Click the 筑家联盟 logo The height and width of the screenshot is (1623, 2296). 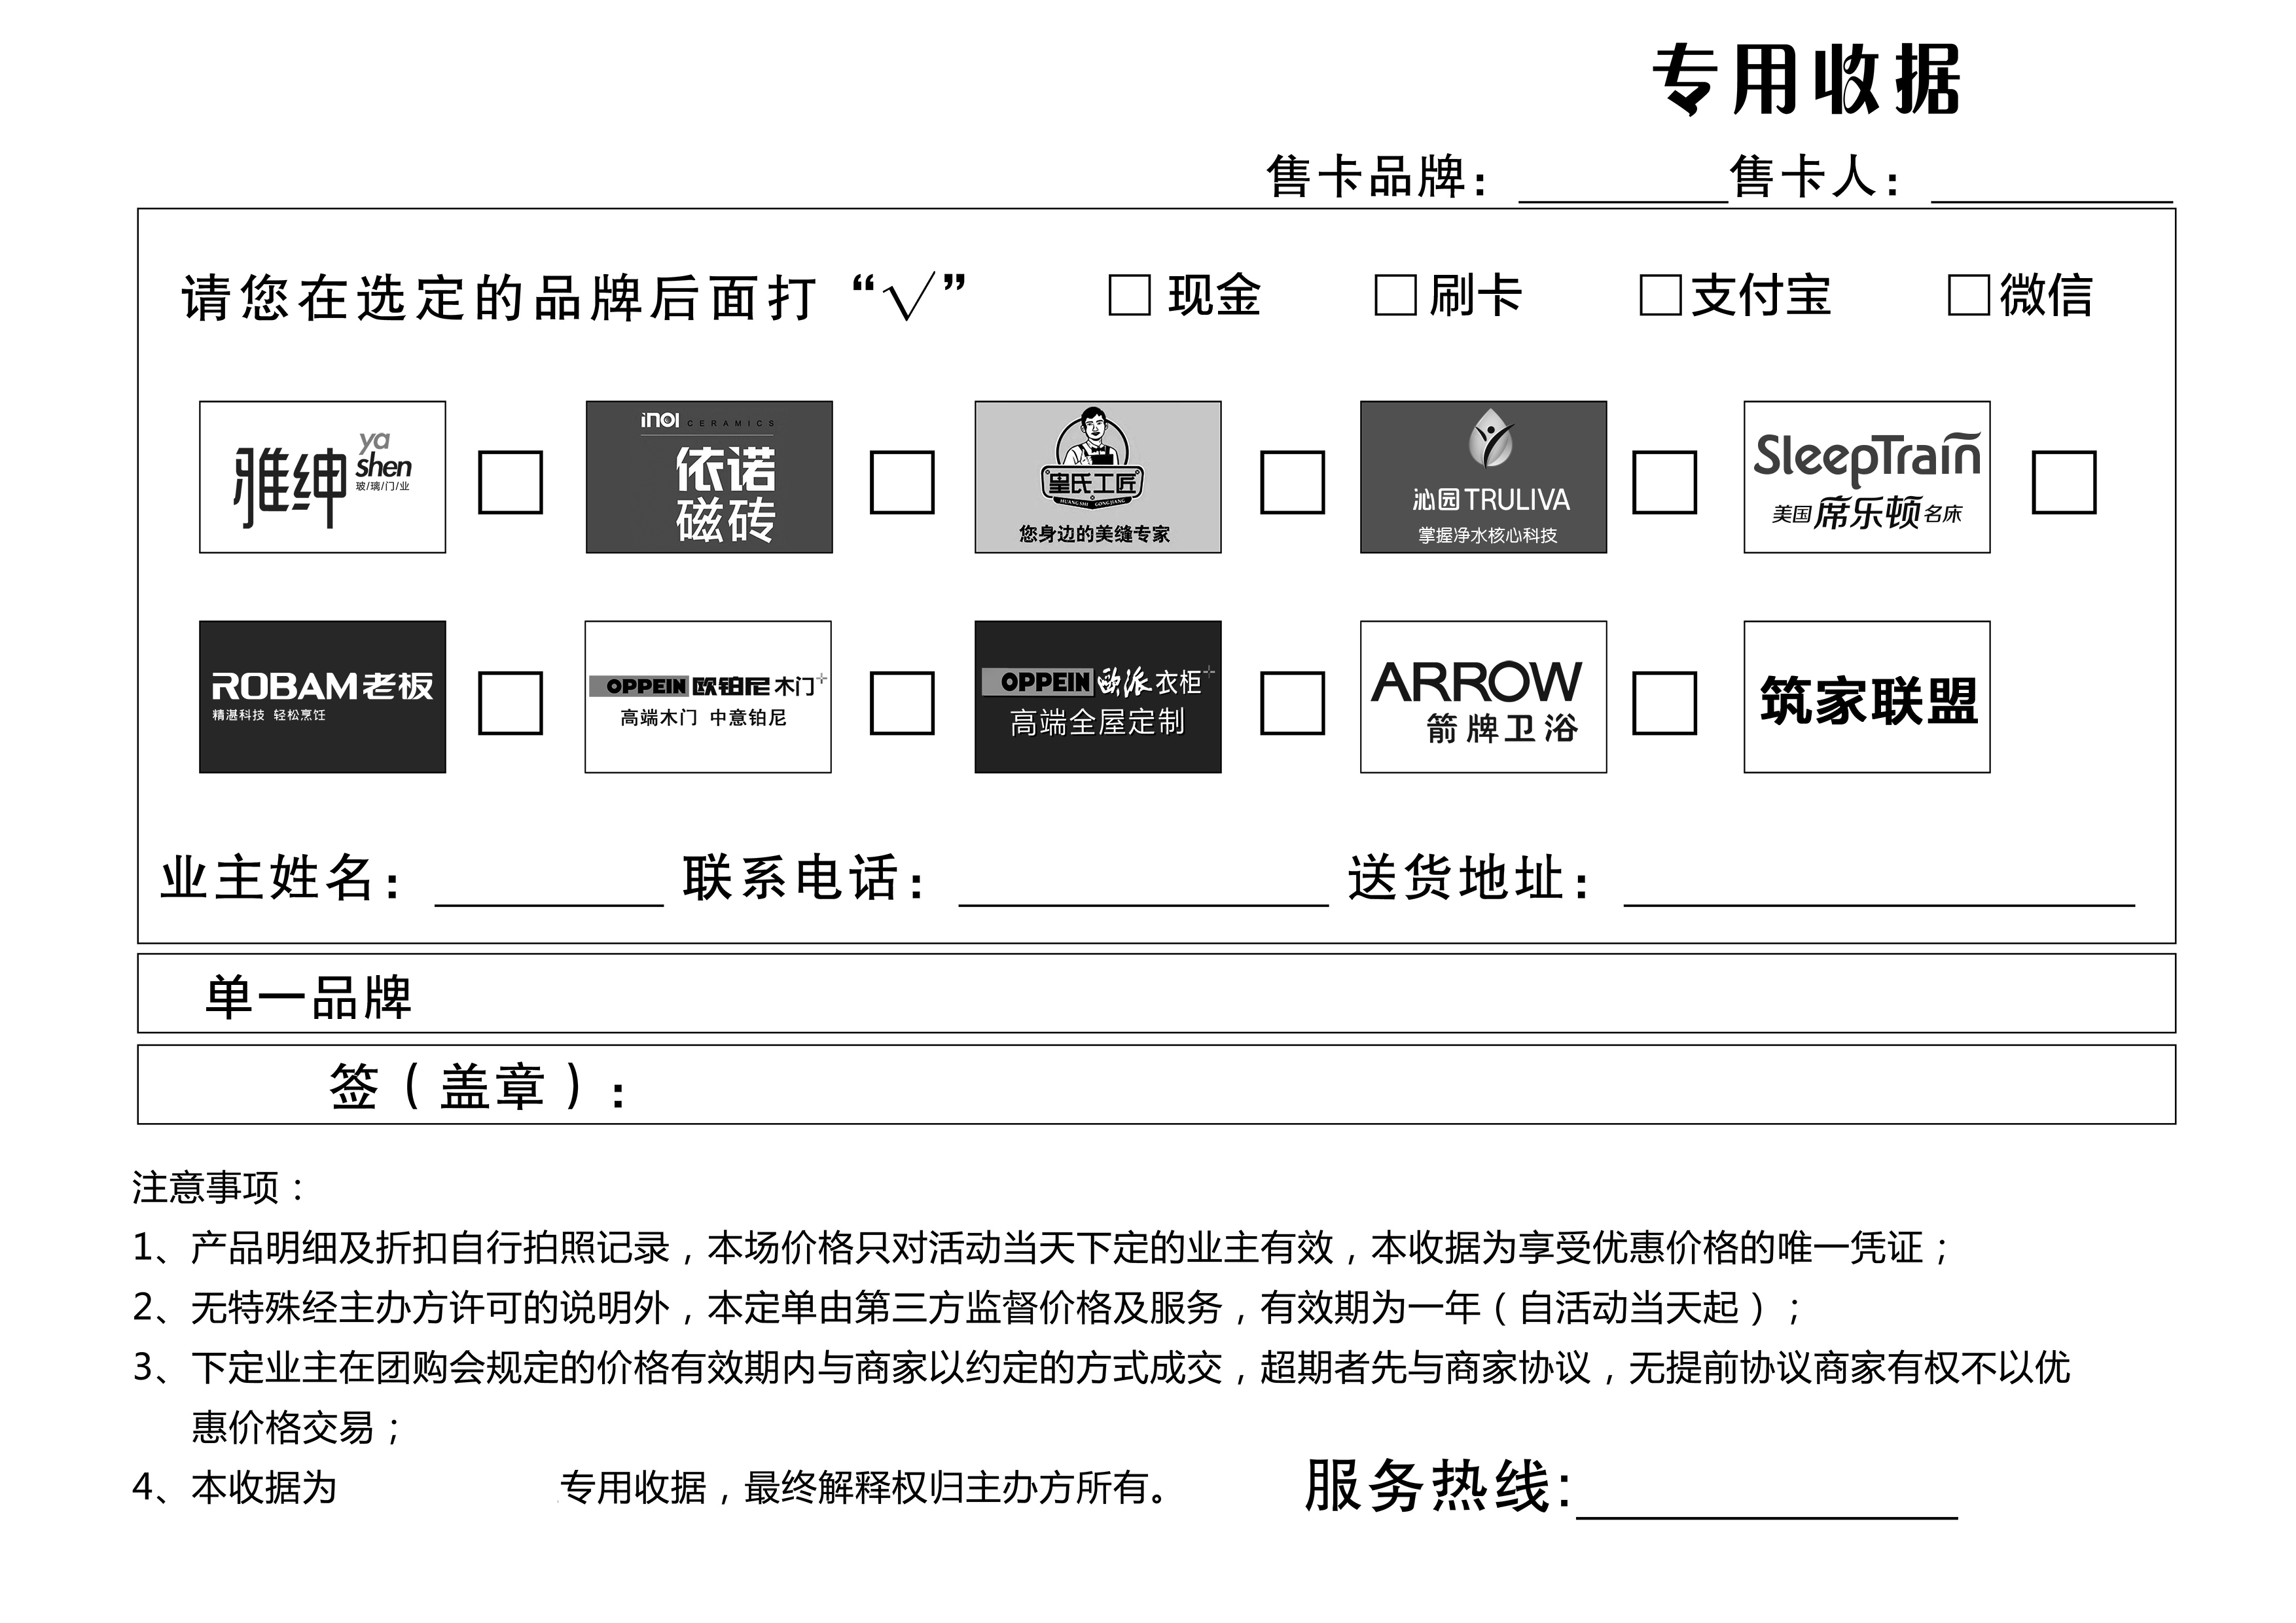pos(1867,697)
